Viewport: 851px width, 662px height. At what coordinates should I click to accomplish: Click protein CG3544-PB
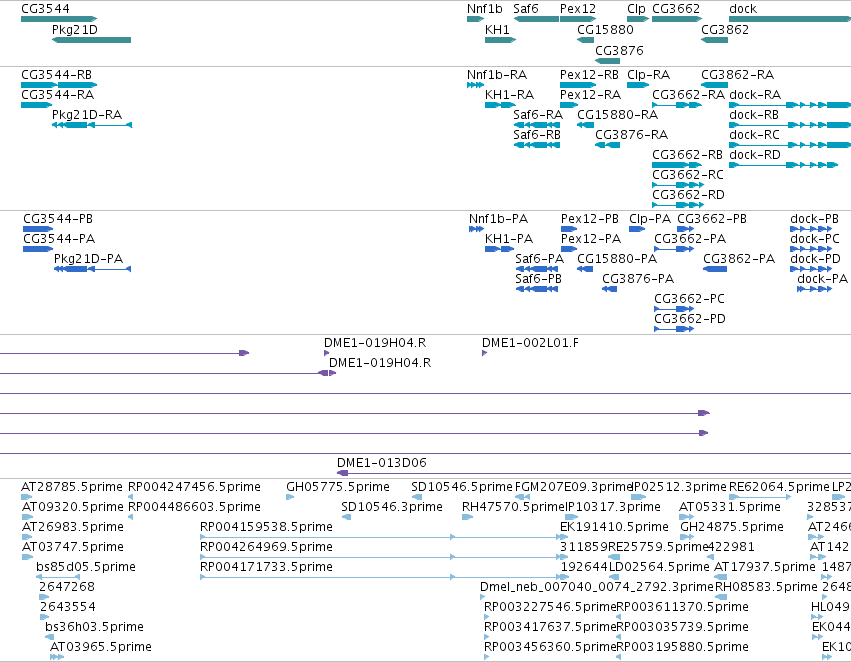coord(38,229)
